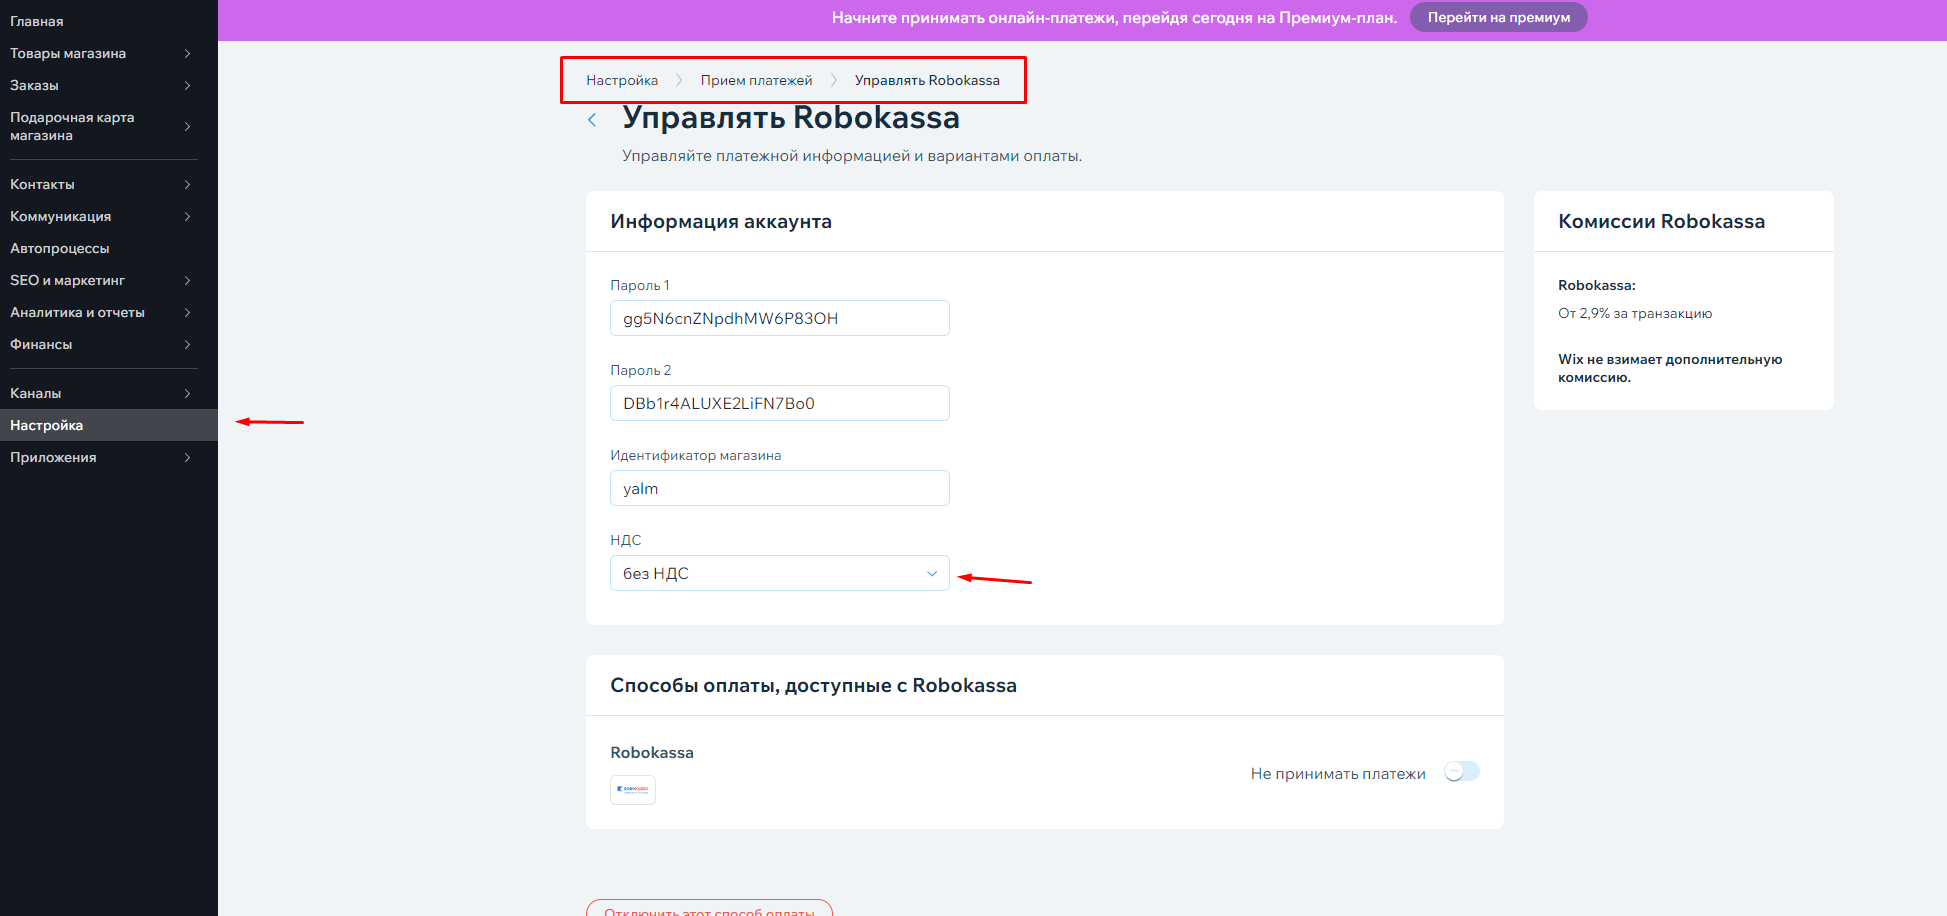This screenshot has height=916, width=1947.
Task: Click Комиссии Robokassa heading
Action: 1661,221
